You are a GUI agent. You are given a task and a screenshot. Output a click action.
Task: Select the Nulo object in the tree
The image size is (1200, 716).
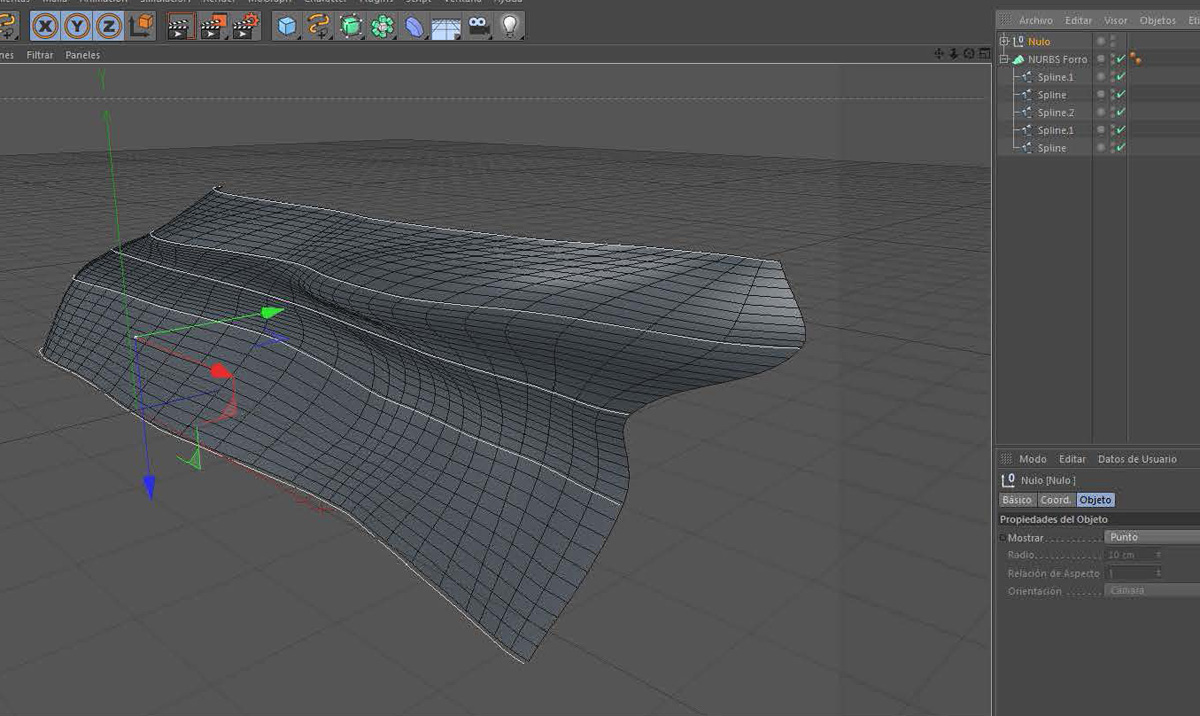(x=1039, y=42)
